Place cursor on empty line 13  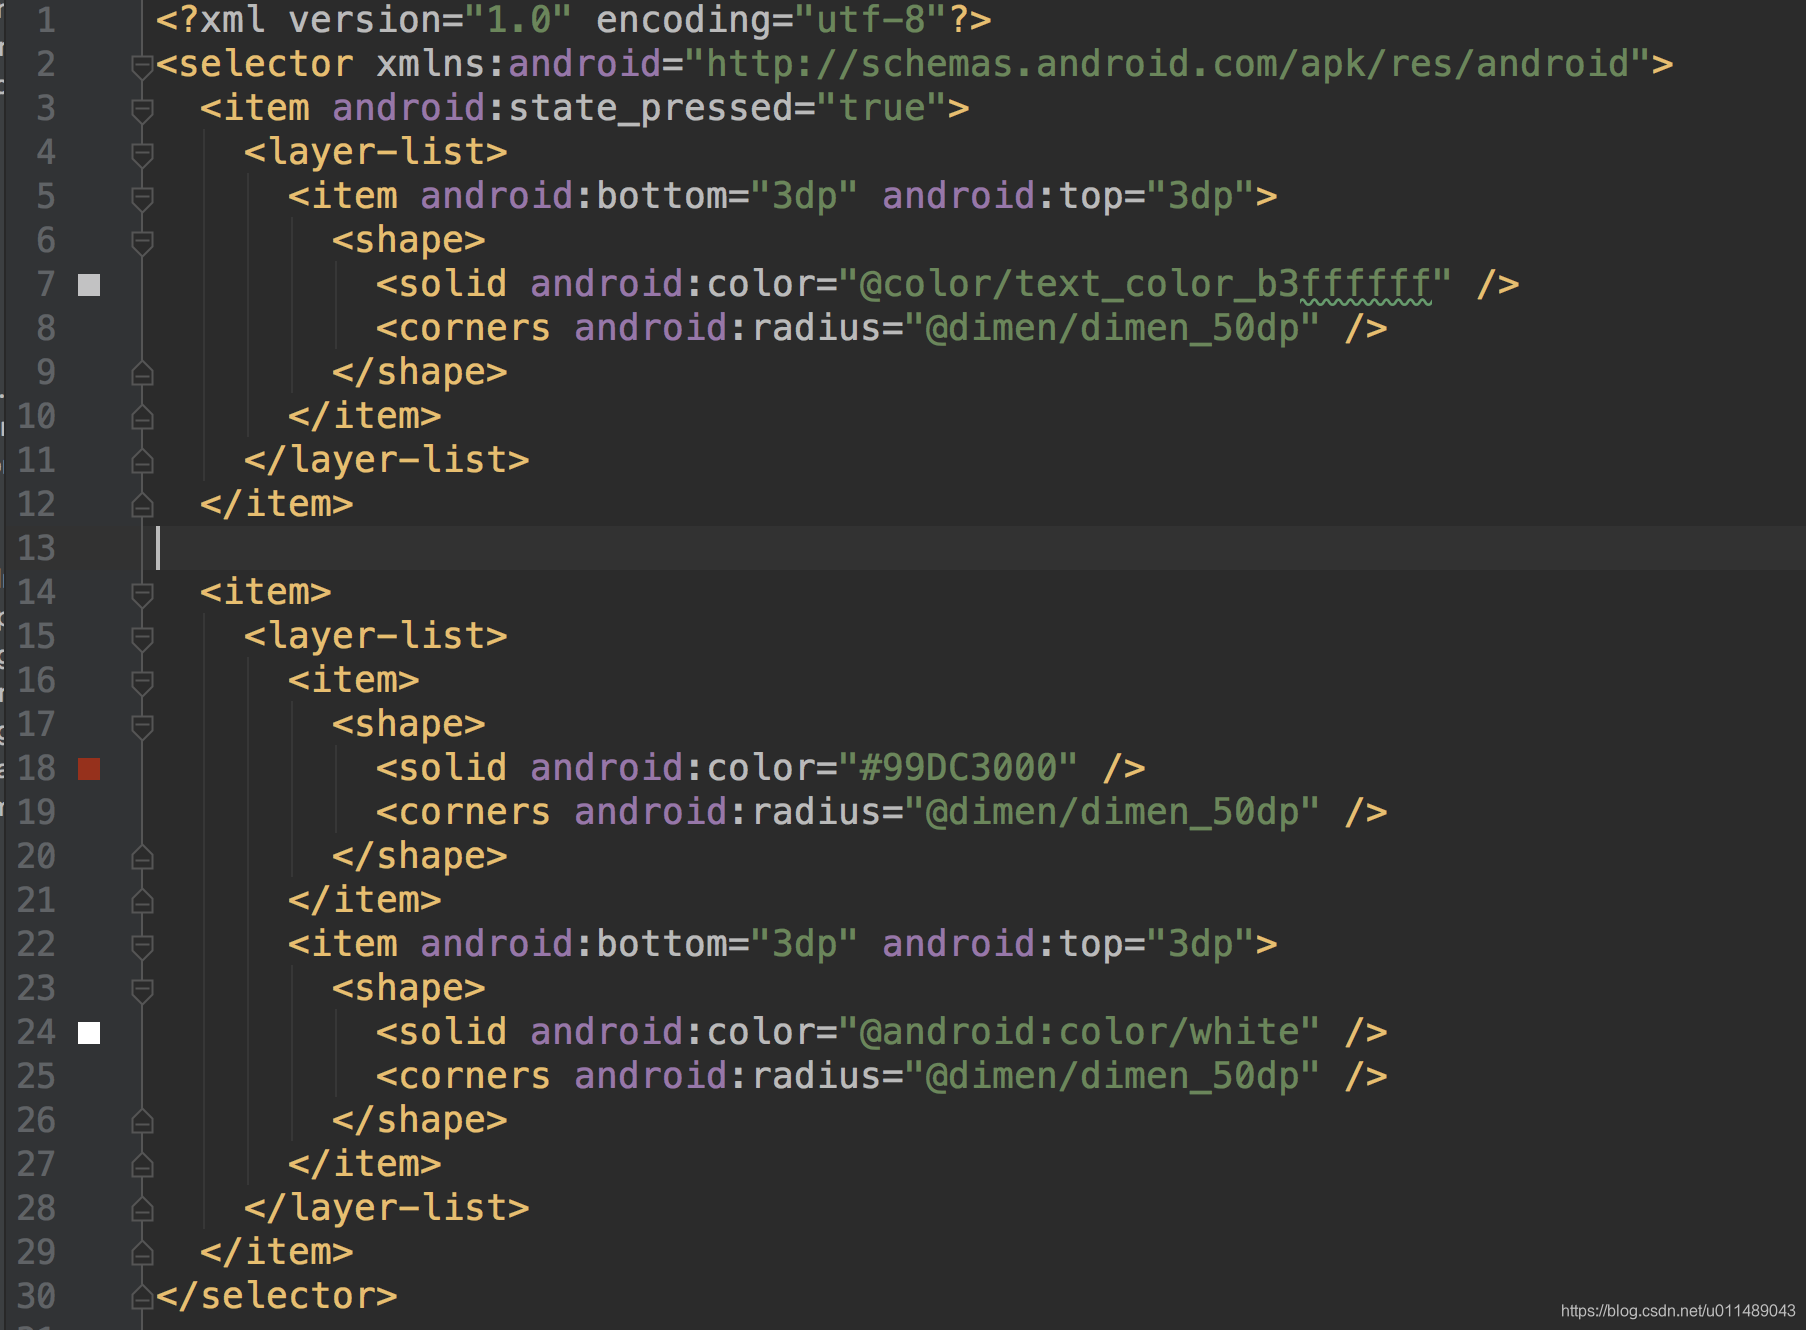point(980,548)
